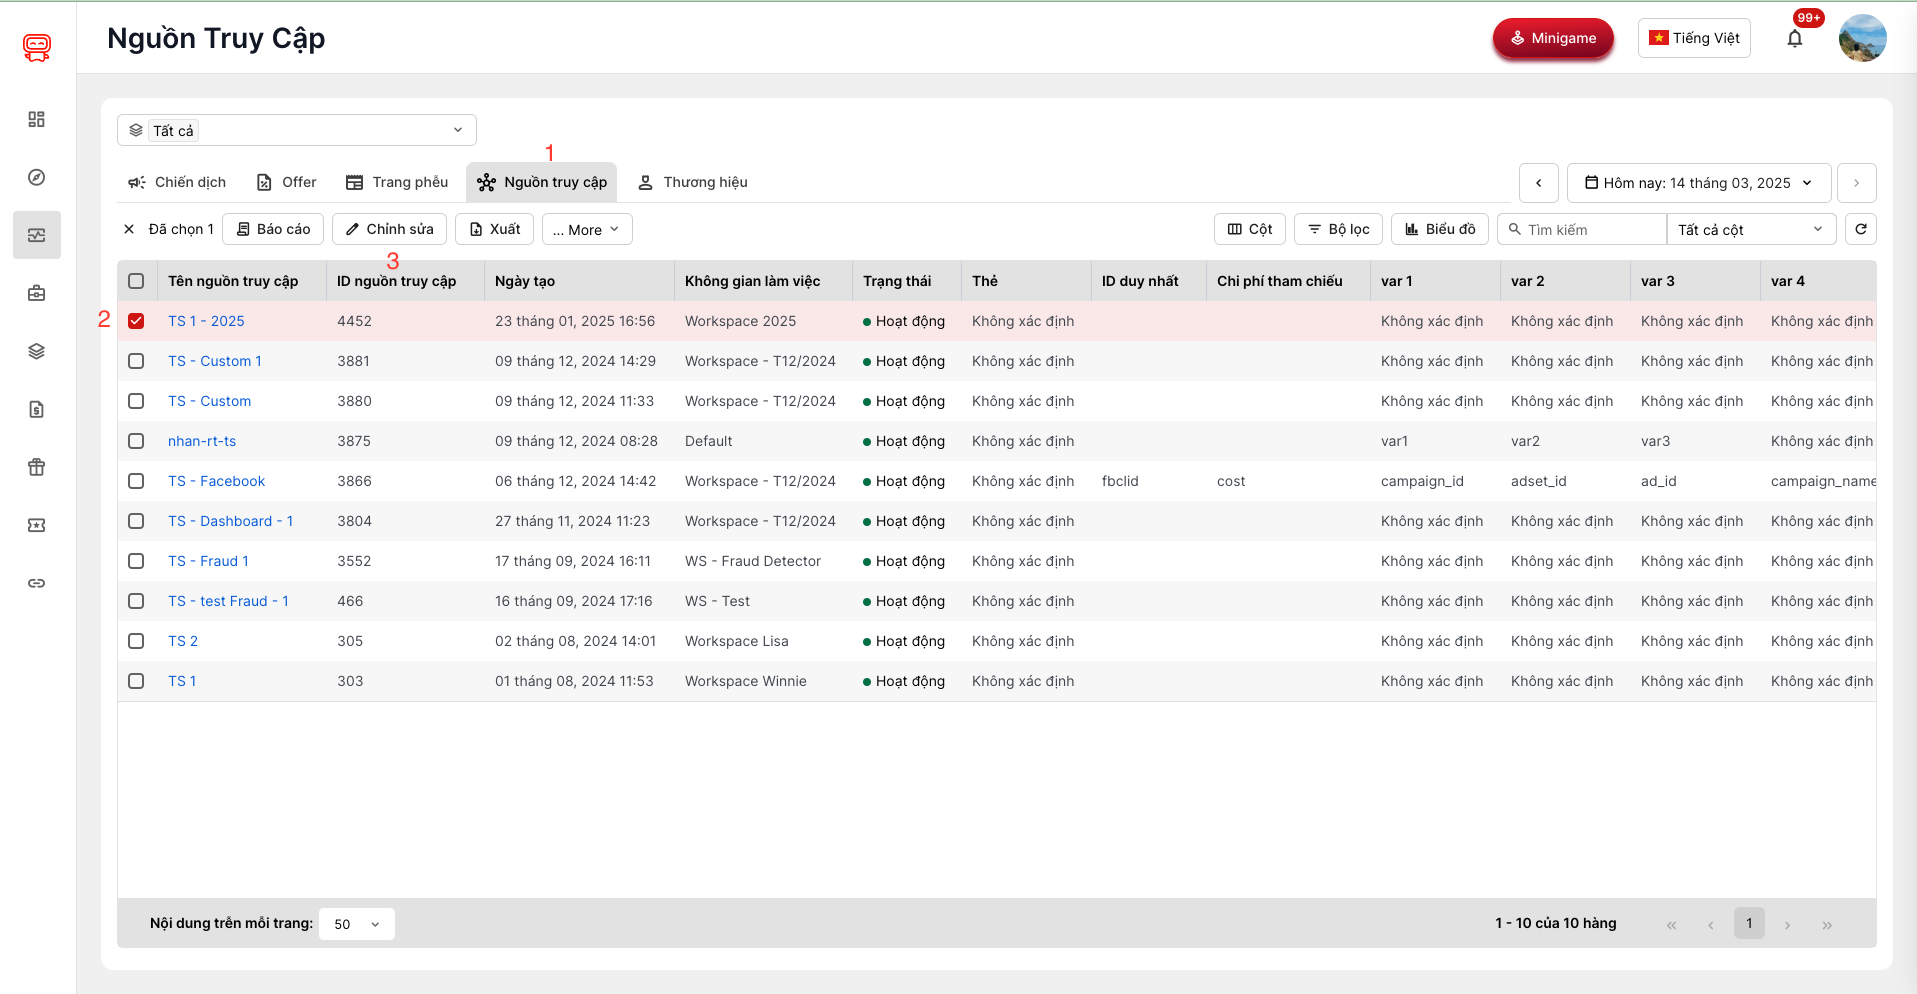Click the refresh icon beside the column filter

(1860, 229)
